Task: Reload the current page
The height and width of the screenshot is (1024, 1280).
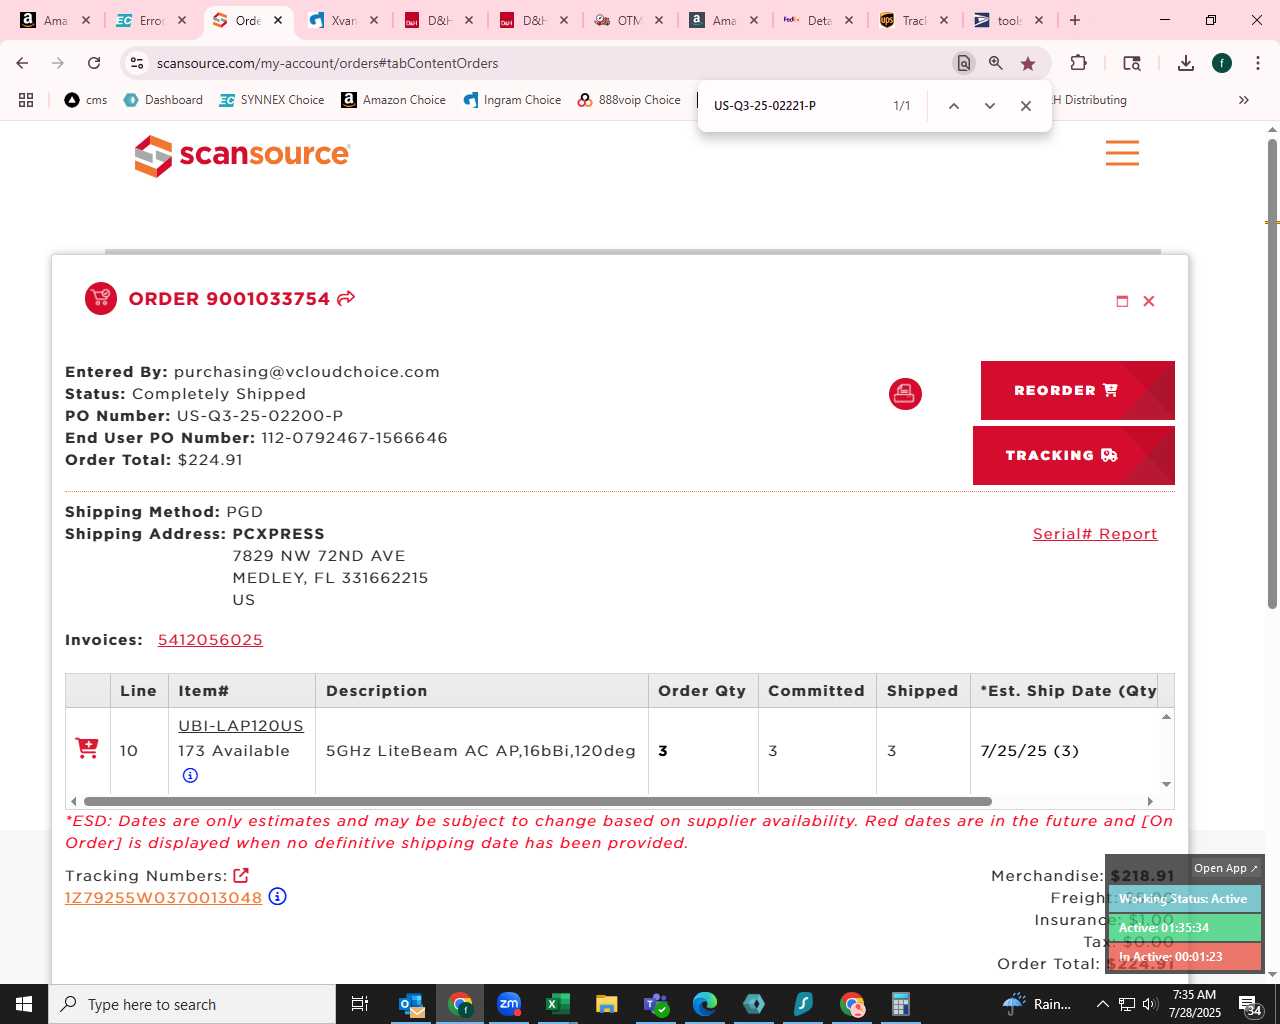Action: click(94, 63)
